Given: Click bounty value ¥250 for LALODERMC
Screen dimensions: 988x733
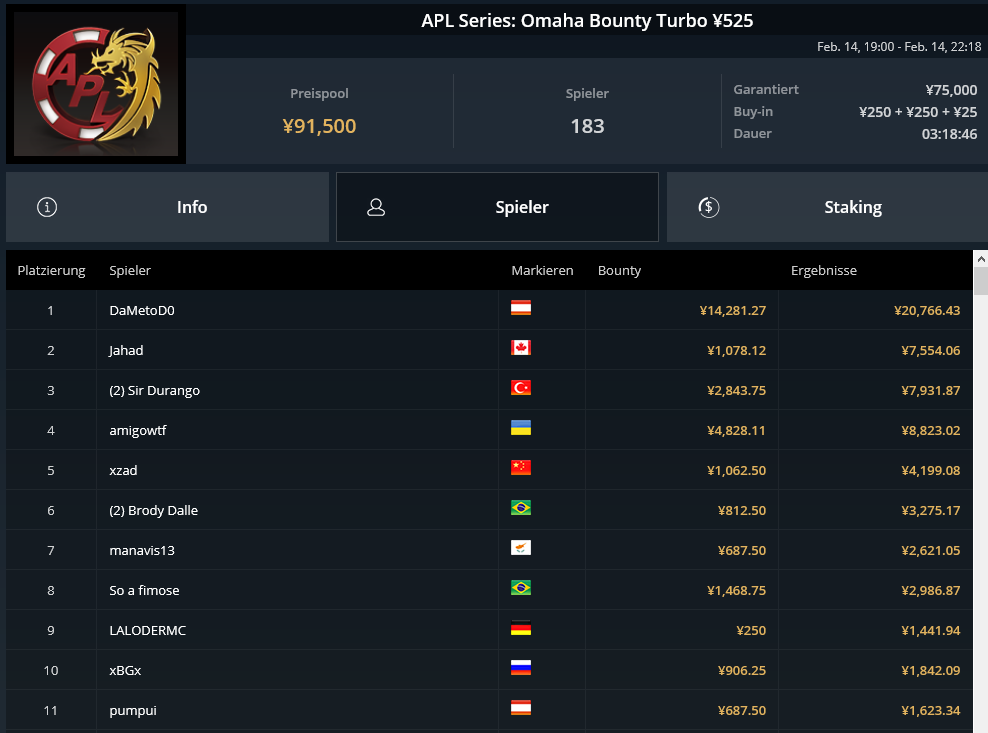Looking at the screenshot, I should (751, 630).
